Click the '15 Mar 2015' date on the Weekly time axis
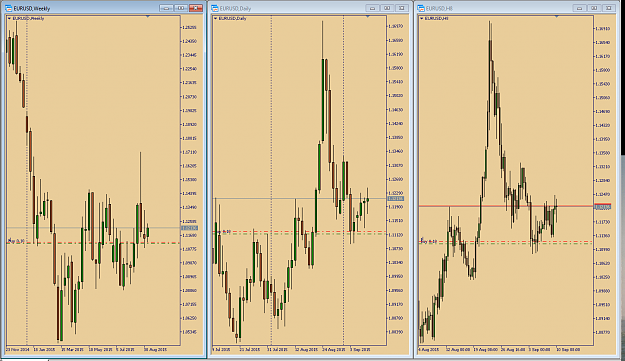Viewport: 625px width, 361px height. pos(72,349)
